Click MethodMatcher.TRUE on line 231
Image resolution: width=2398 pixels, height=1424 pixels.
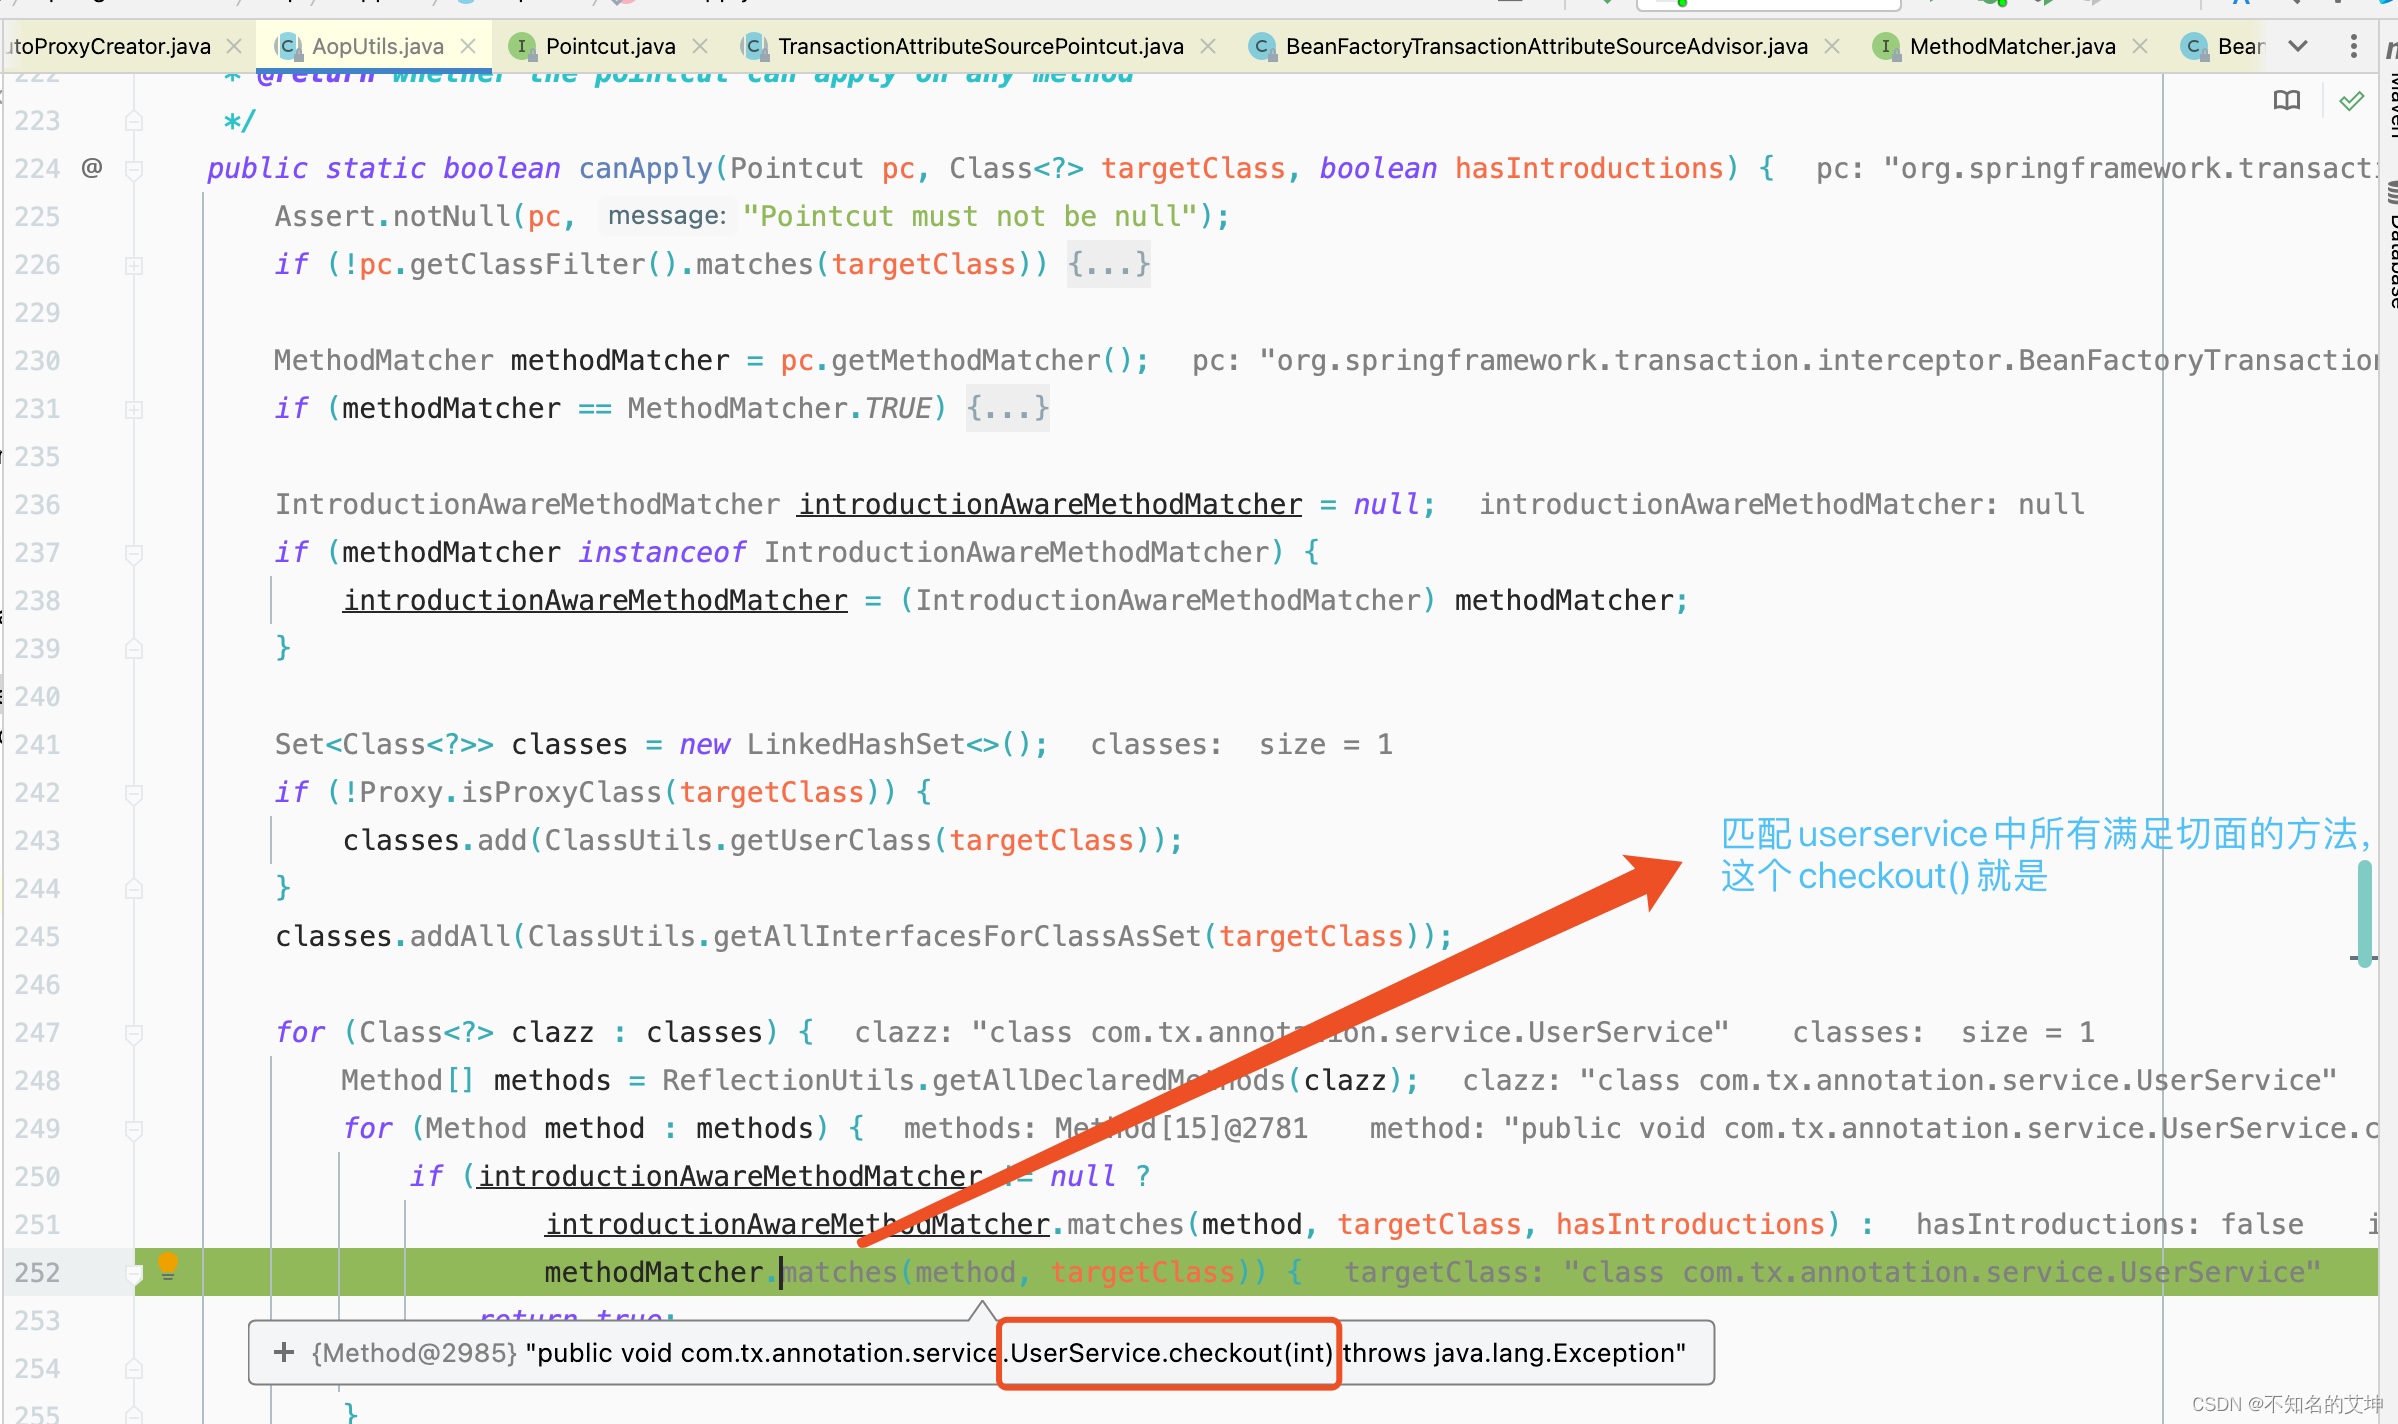780,408
